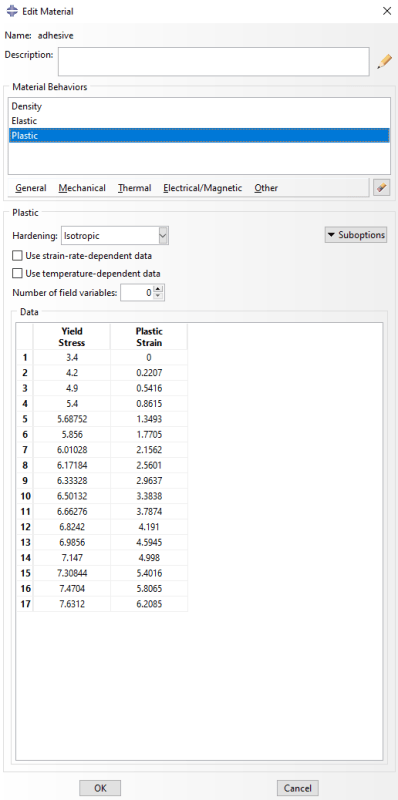Click the pencil icon beside Description
The image size is (398, 800).
(384, 62)
